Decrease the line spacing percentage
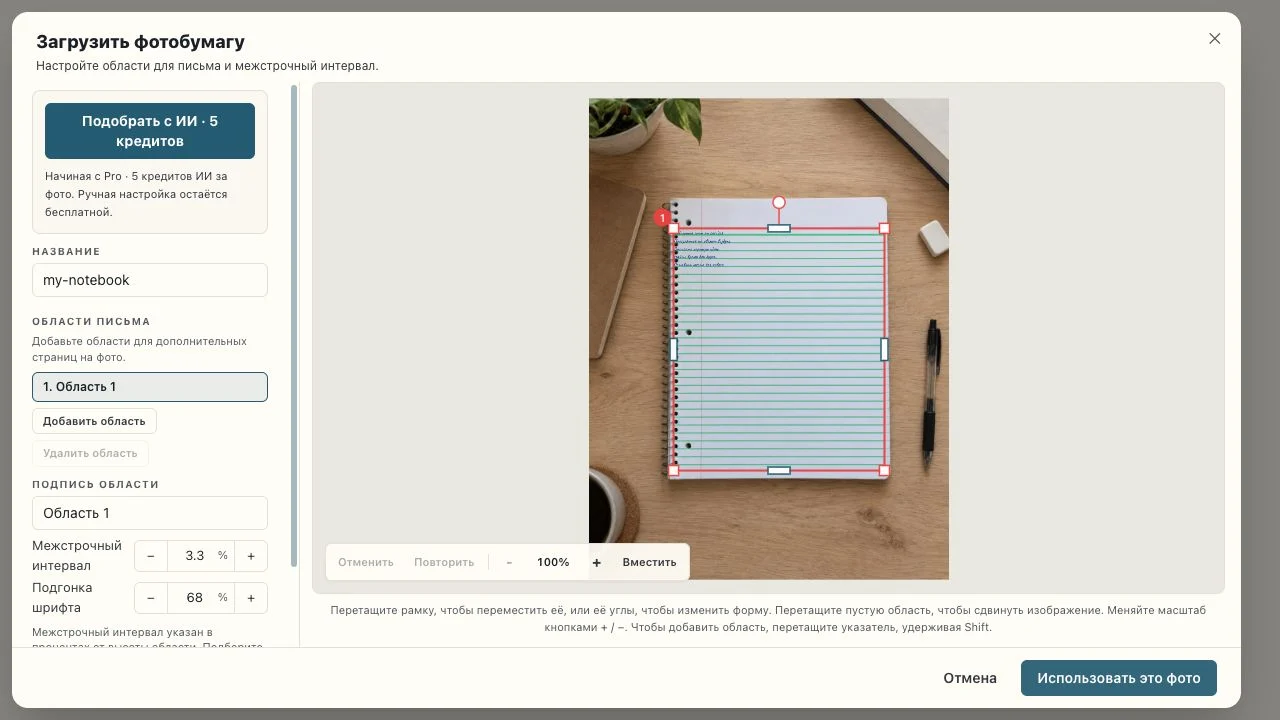 coord(151,556)
